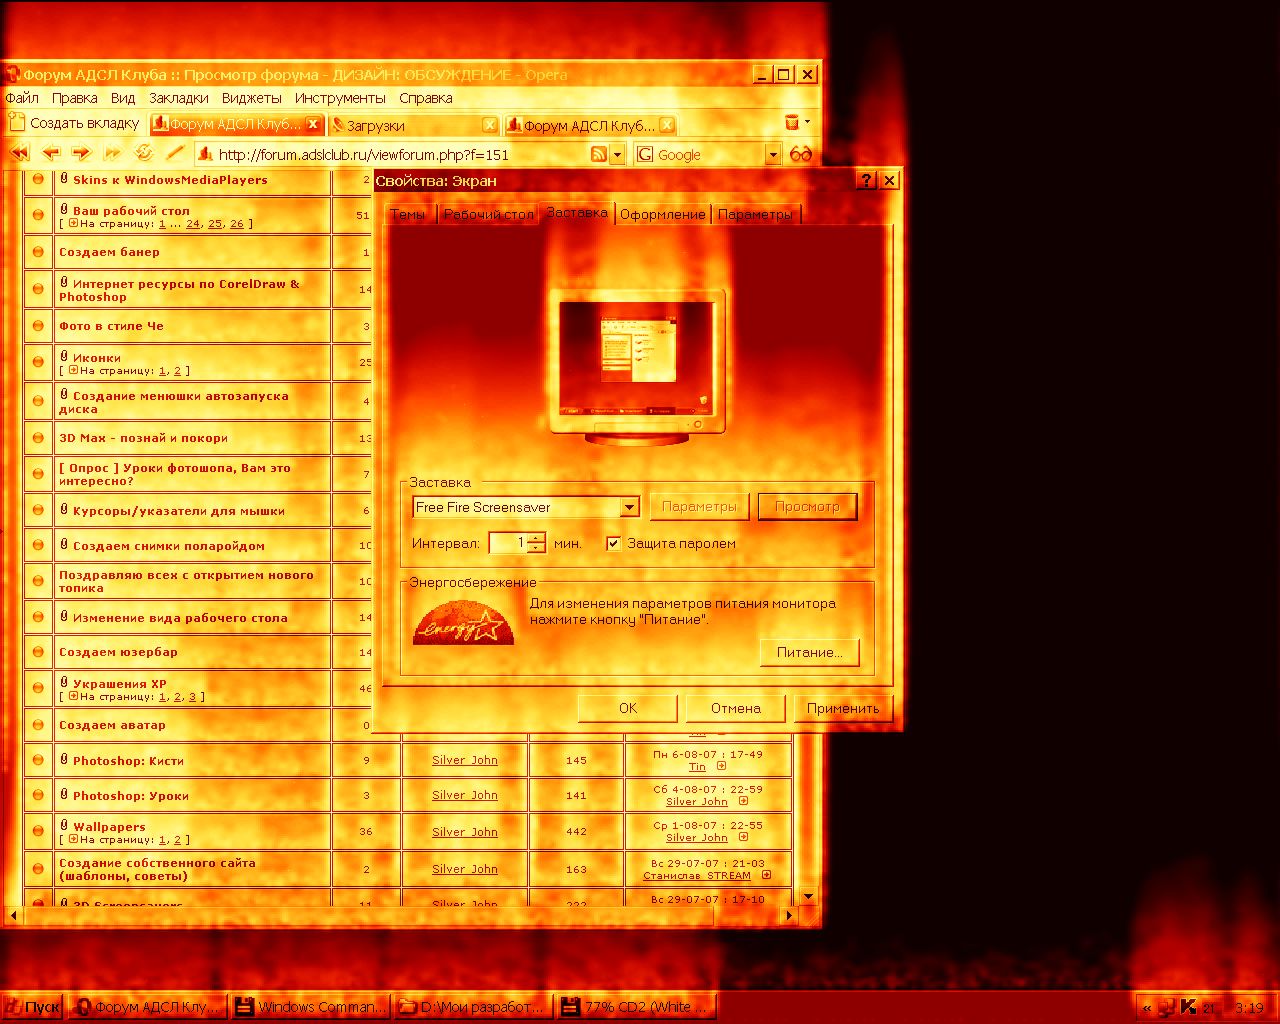This screenshot has width=1280, height=1024.
Task: Expand the address bar history dropdown
Action: pos(617,154)
